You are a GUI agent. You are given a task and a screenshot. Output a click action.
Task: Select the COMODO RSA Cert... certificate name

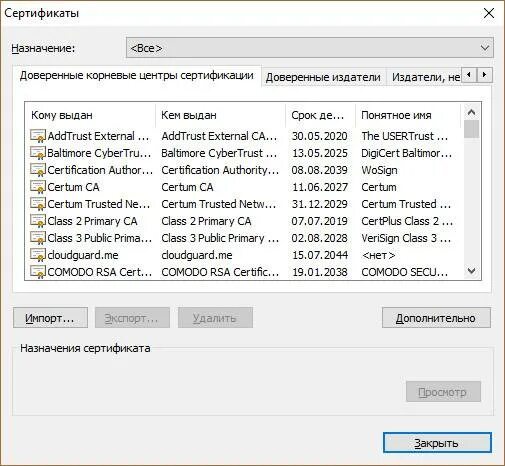pyautogui.click(x=99, y=272)
